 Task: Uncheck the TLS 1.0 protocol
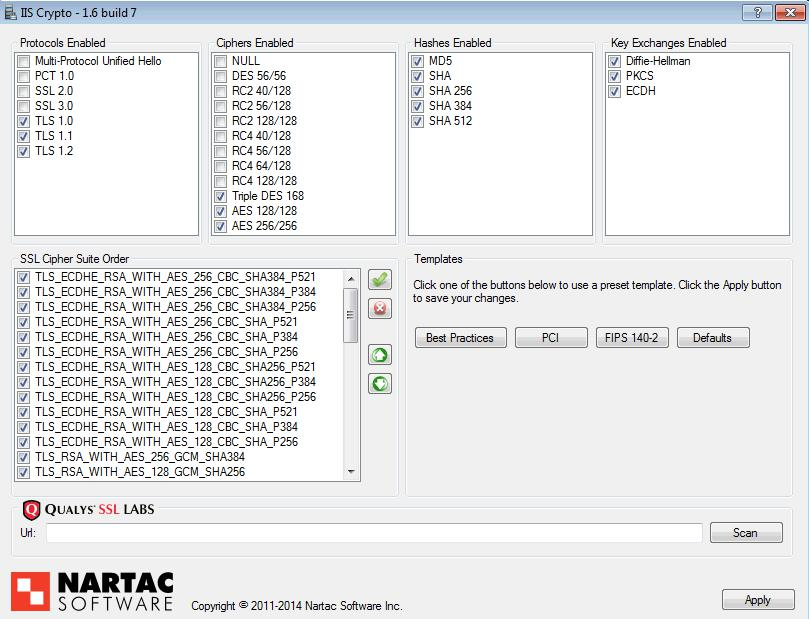coord(24,121)
